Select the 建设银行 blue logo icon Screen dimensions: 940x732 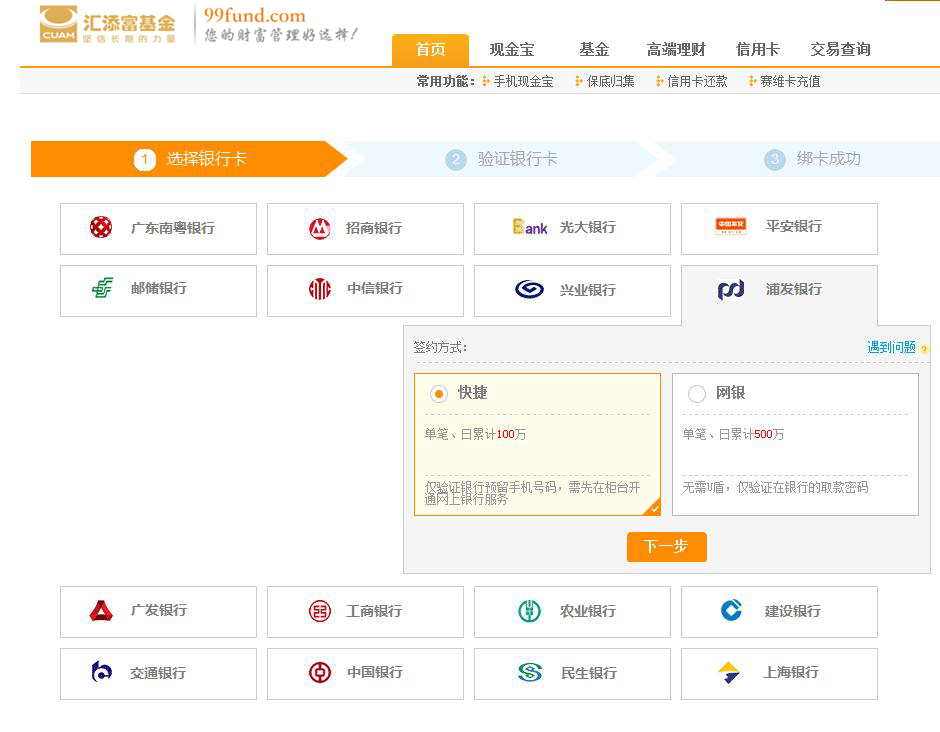[732, 610]
